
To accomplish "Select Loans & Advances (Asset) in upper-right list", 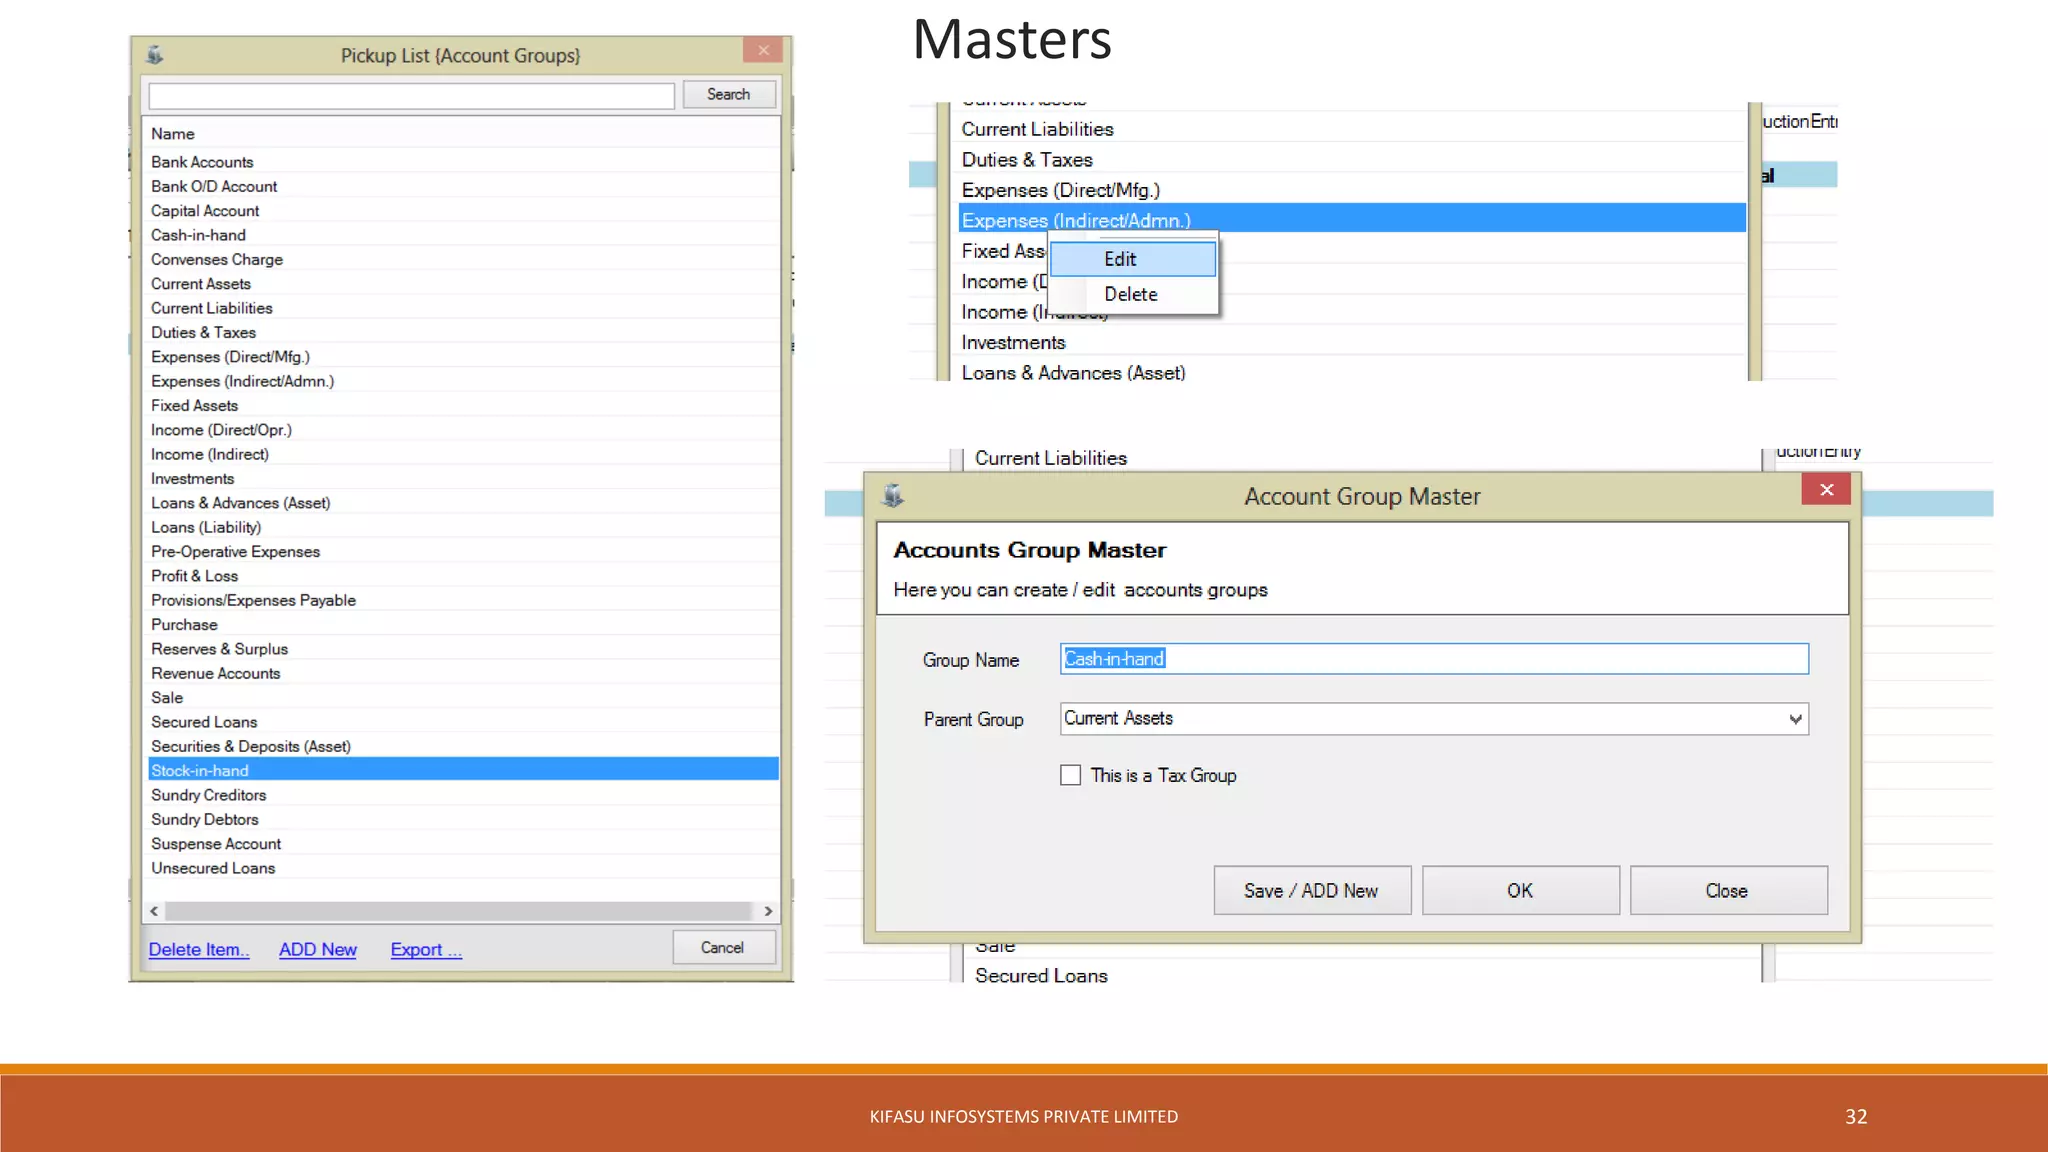I will tap(1352, 373).
